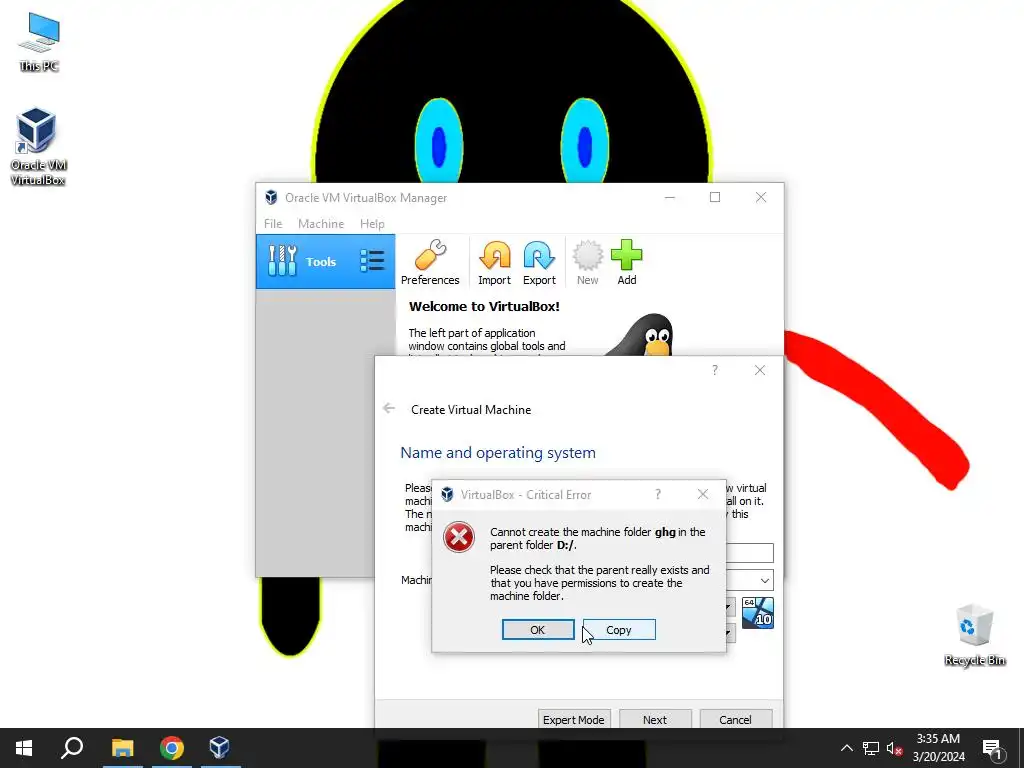This screenshot has width=1024, height=768.
Task: Open File Explorer from the taskbar
Action: click(x=122, y=748)
